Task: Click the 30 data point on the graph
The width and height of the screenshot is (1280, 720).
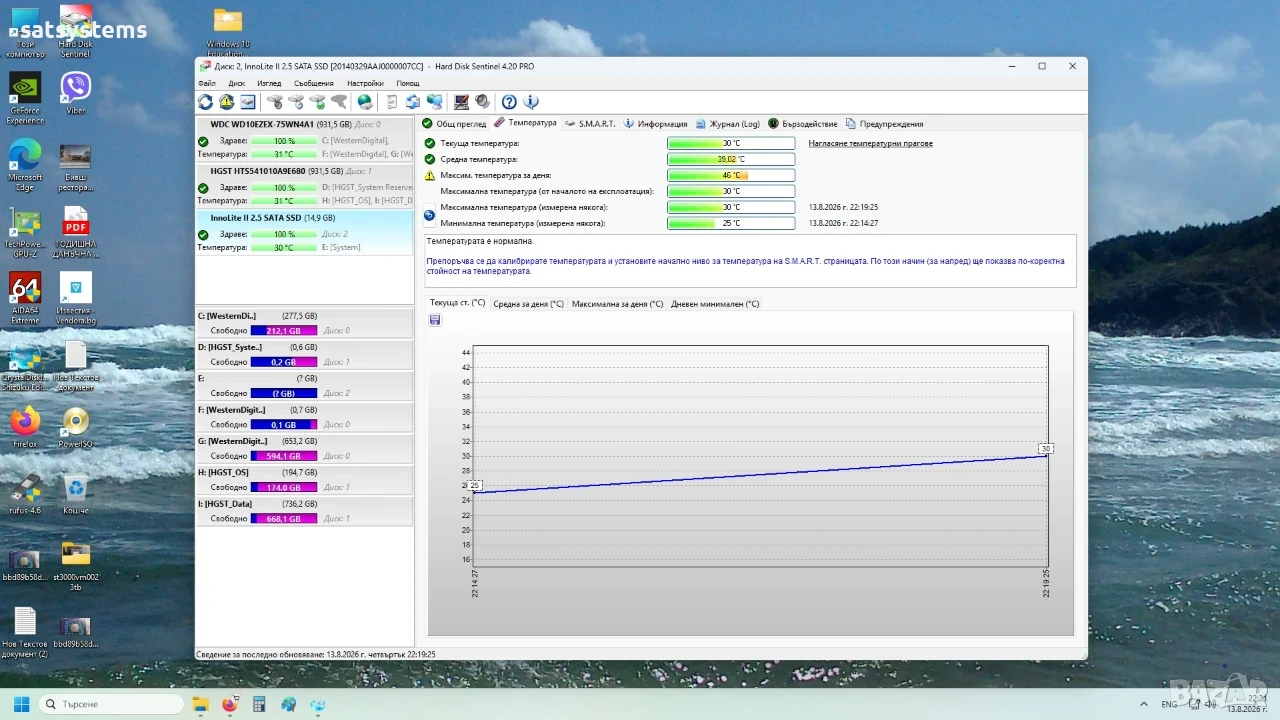Action: 1046,449
